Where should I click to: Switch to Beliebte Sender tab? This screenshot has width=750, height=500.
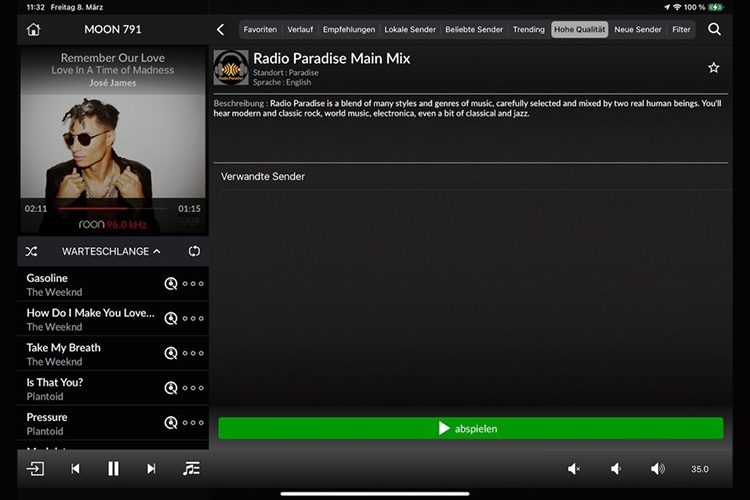coord(474,30)
